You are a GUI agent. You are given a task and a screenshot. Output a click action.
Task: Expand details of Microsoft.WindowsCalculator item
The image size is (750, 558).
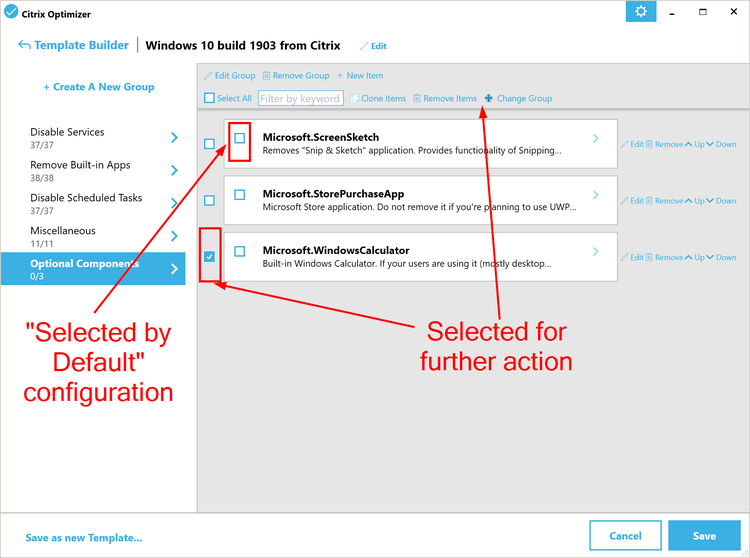[596, 251]
